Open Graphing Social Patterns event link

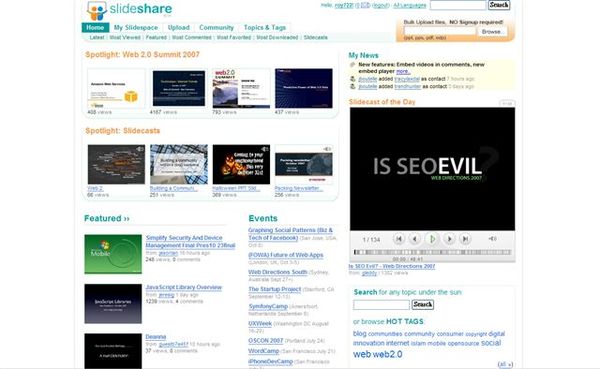tap(290, 234)
